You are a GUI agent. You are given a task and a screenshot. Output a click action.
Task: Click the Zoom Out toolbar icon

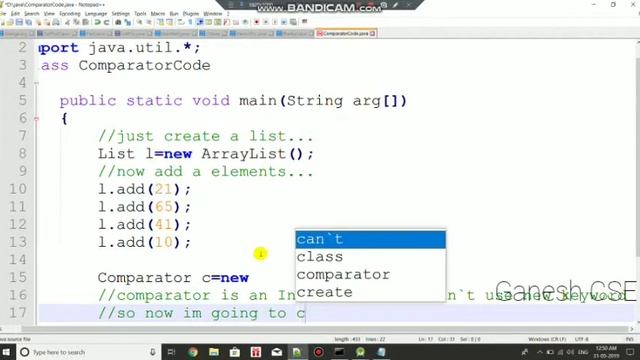coord(149,22)
